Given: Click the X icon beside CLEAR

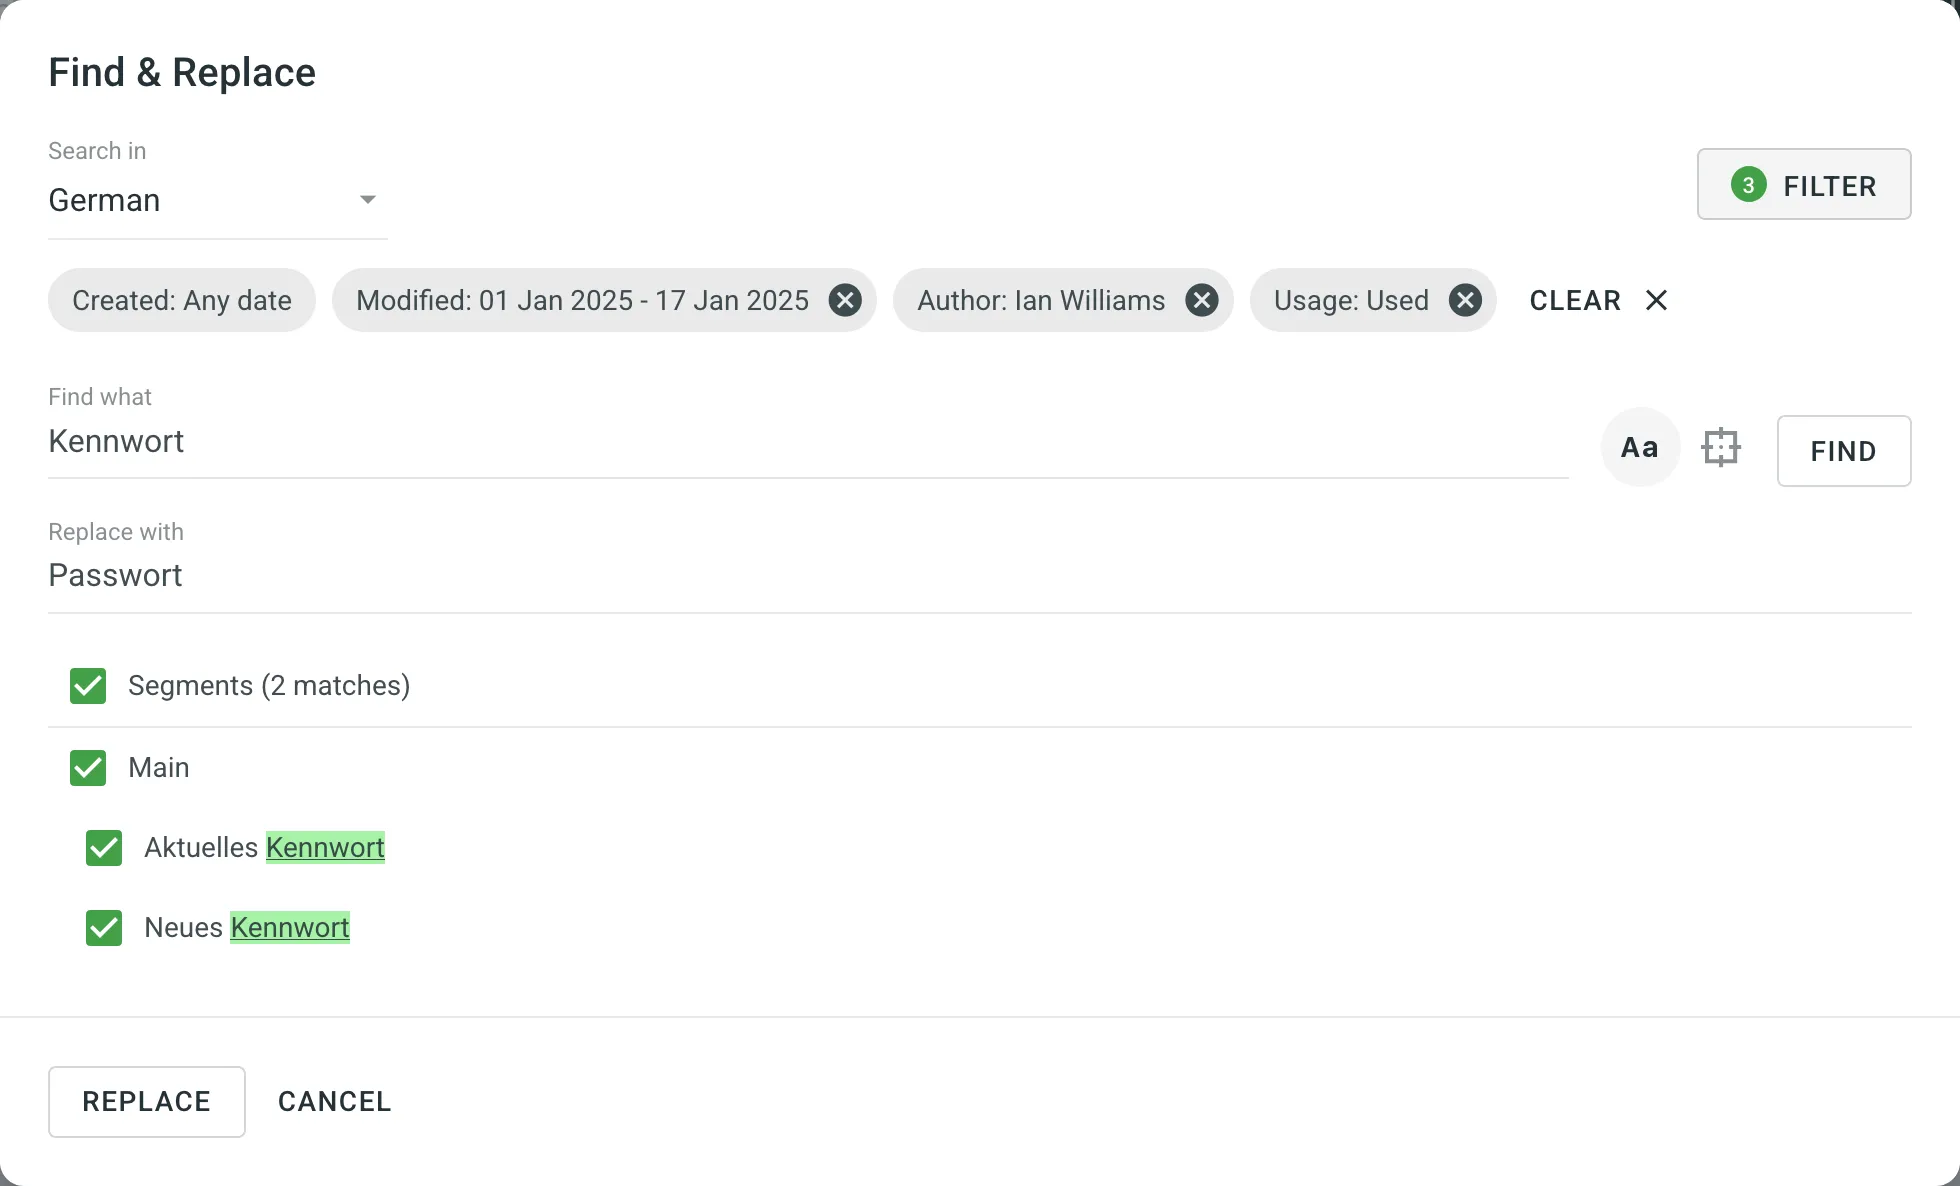Looking at the screenshot, I should pyautogui.click(x=1656, y=300).
